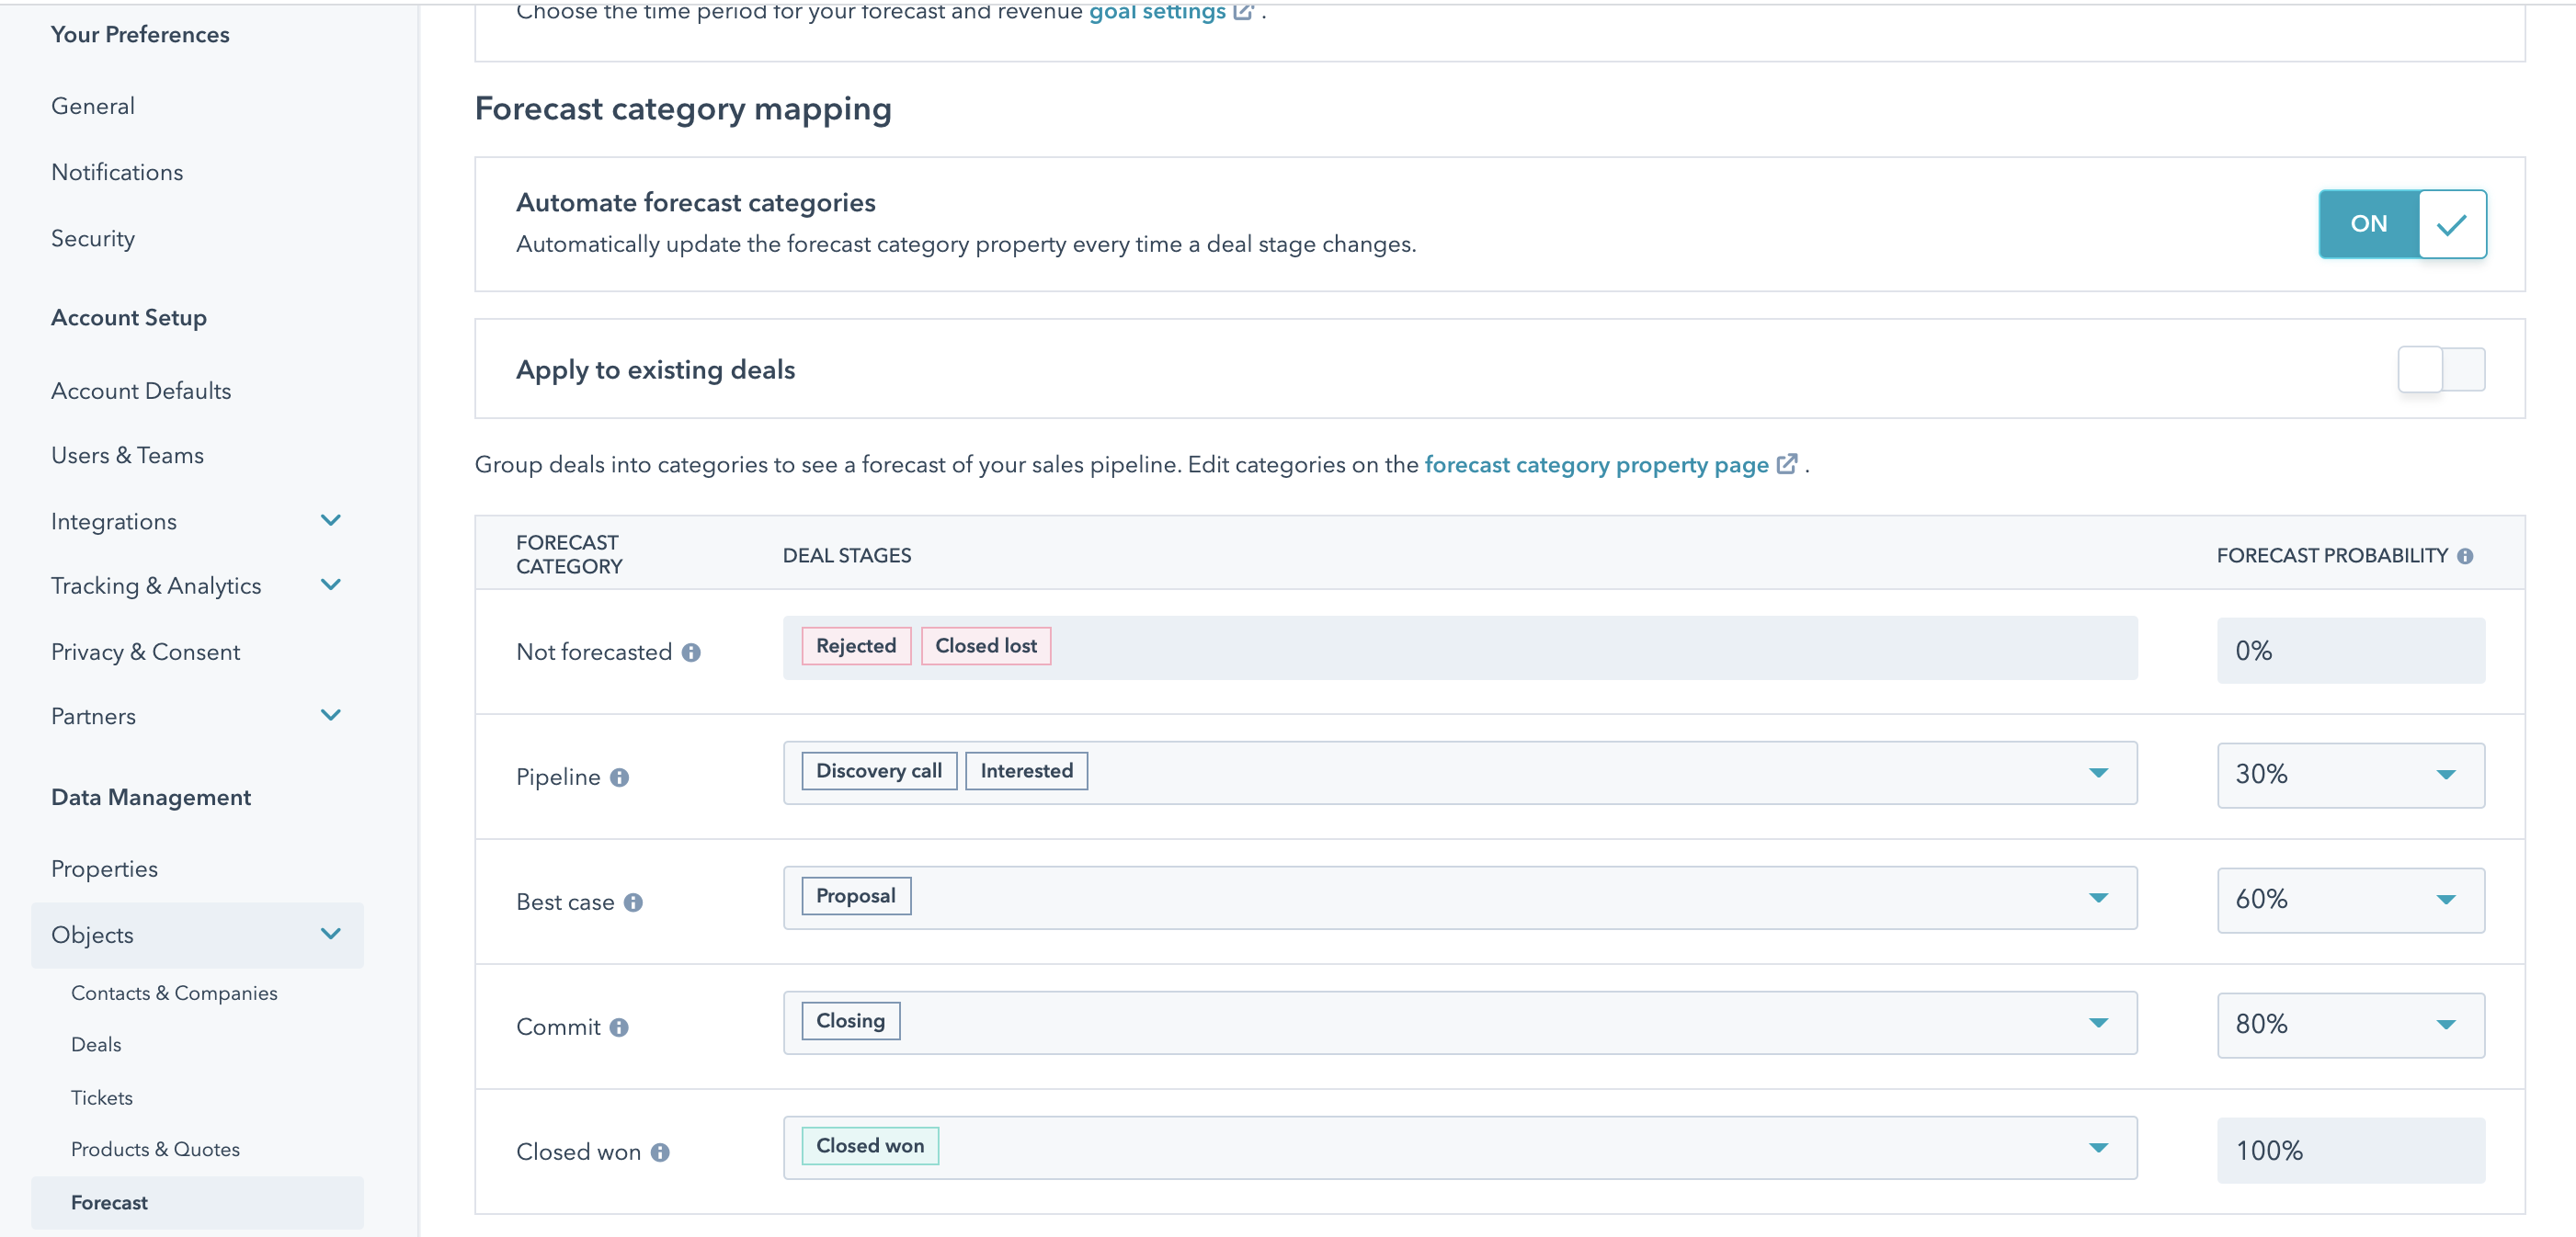This screenshot has width=2576, height=1237.
Task: Click info icon beside Closed won category
Action: [x=660, y=1153]
